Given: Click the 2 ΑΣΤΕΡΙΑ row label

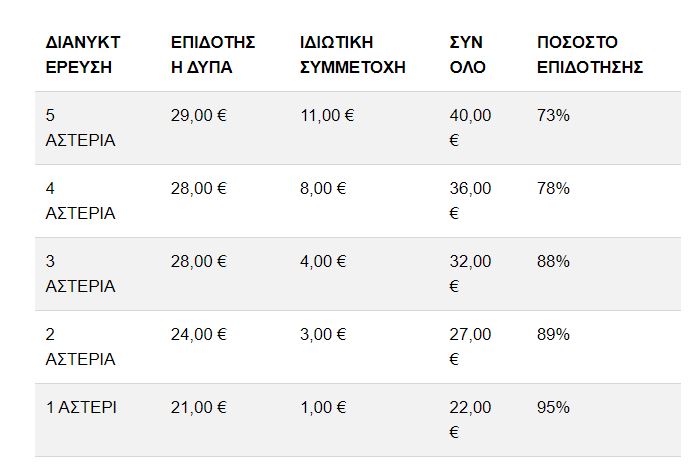Looking at the screenshot, I should pos(80,347).
